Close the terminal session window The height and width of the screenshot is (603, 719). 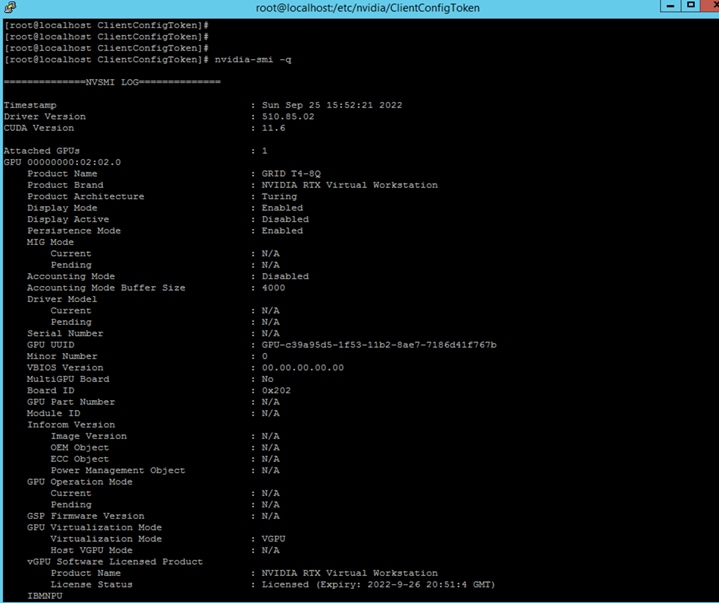(x=711, y=6)
